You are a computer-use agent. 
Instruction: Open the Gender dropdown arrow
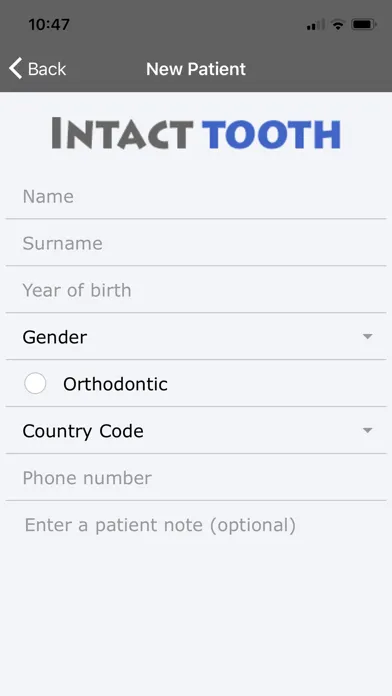click(x=367, y=337)
